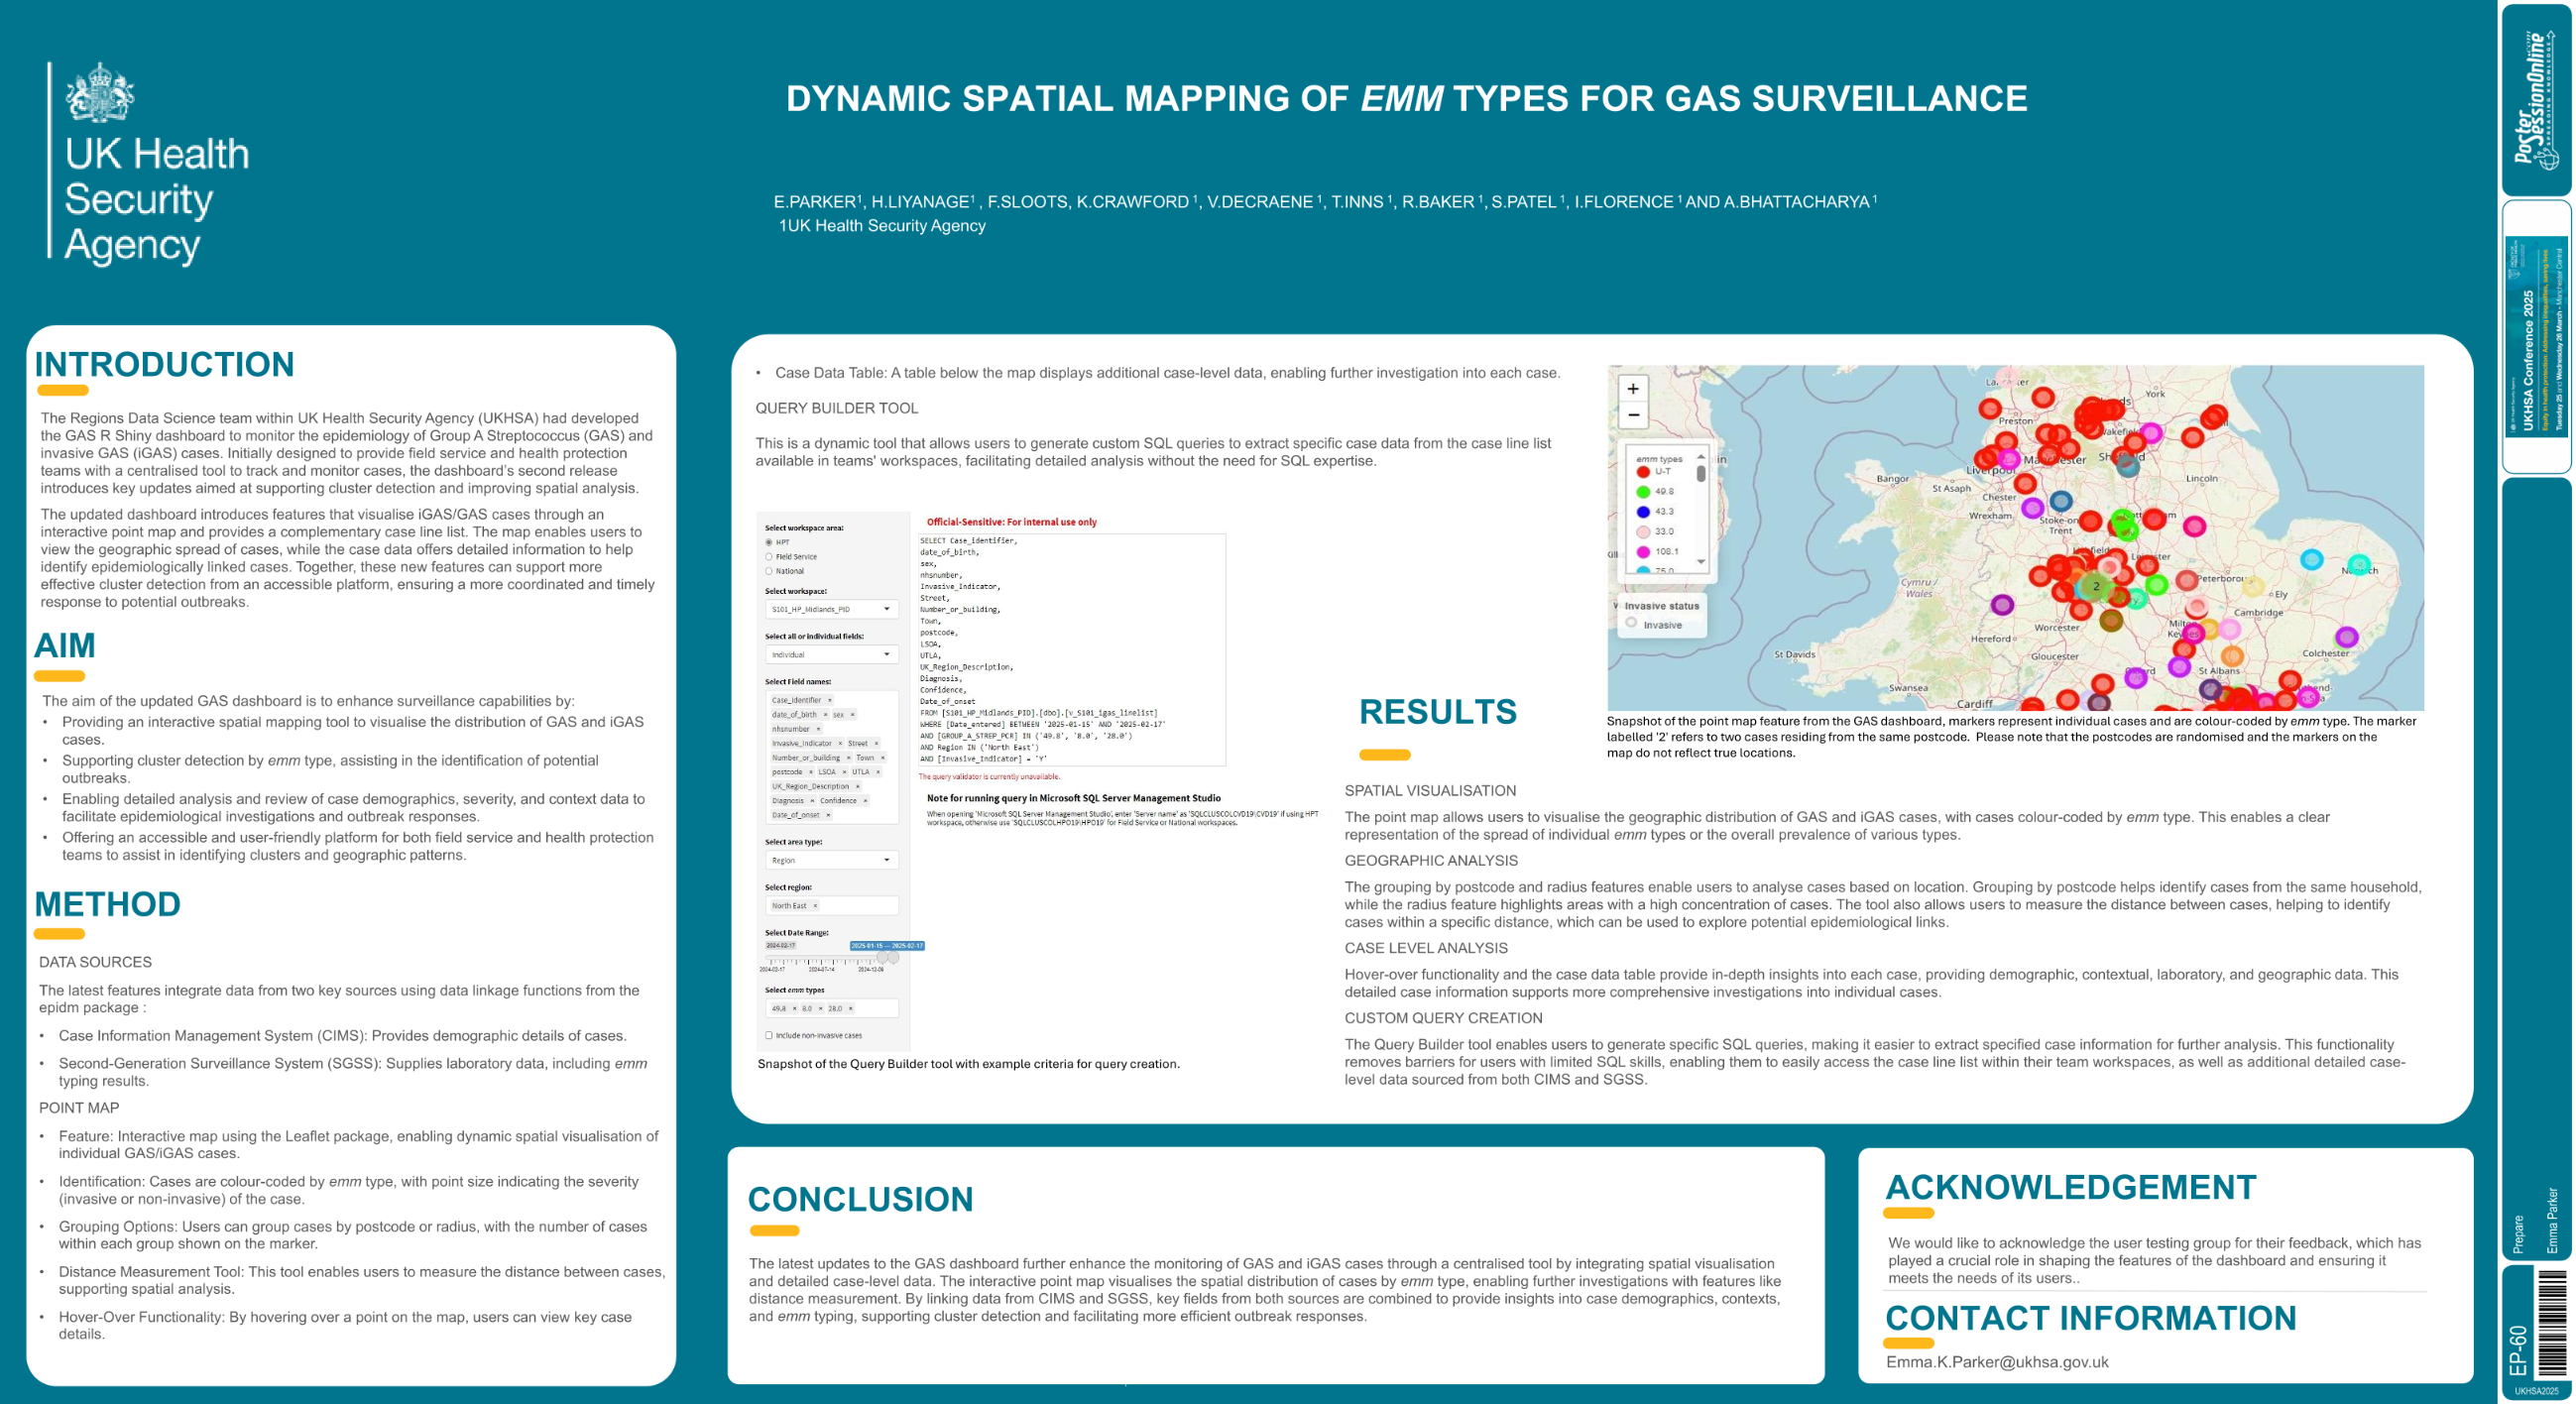Remove the Street field tag
Image resolution: width=2576 pixels, height=1404 pixels.
coord(877,743)
